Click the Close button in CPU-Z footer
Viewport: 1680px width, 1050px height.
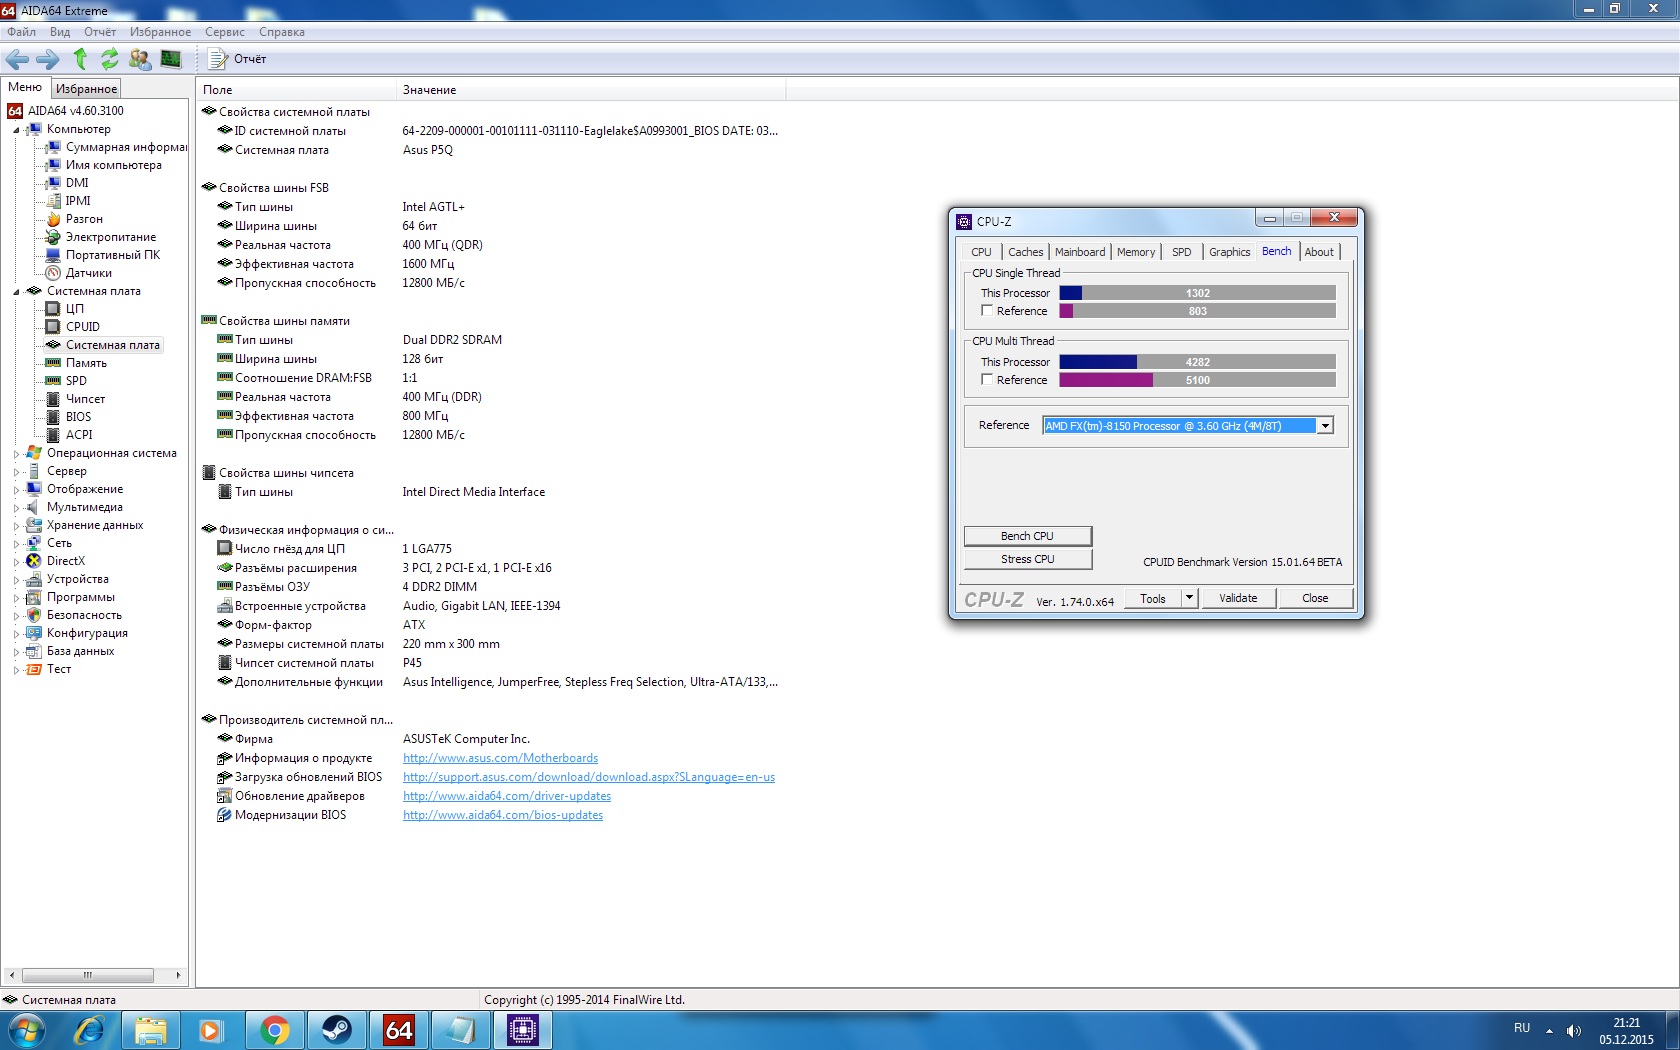[1315, 598]
